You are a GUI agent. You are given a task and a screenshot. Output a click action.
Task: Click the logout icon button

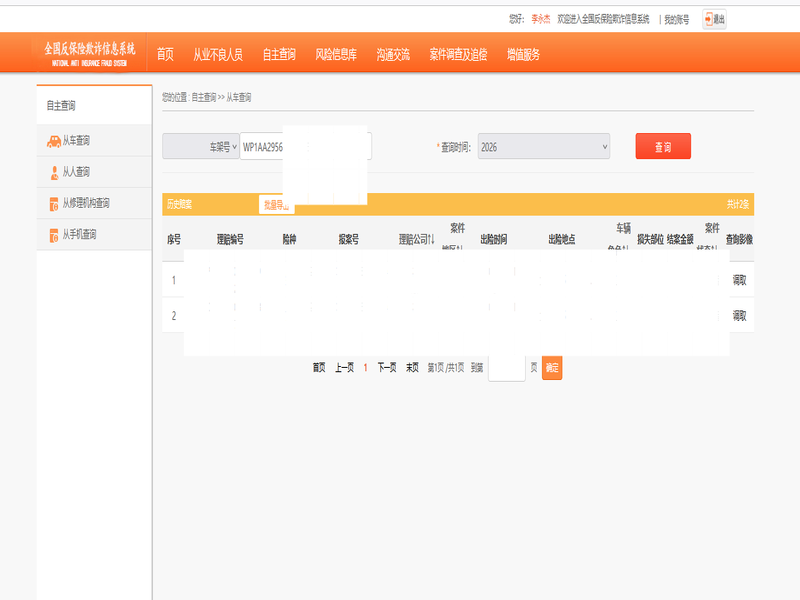pos(714,19)
